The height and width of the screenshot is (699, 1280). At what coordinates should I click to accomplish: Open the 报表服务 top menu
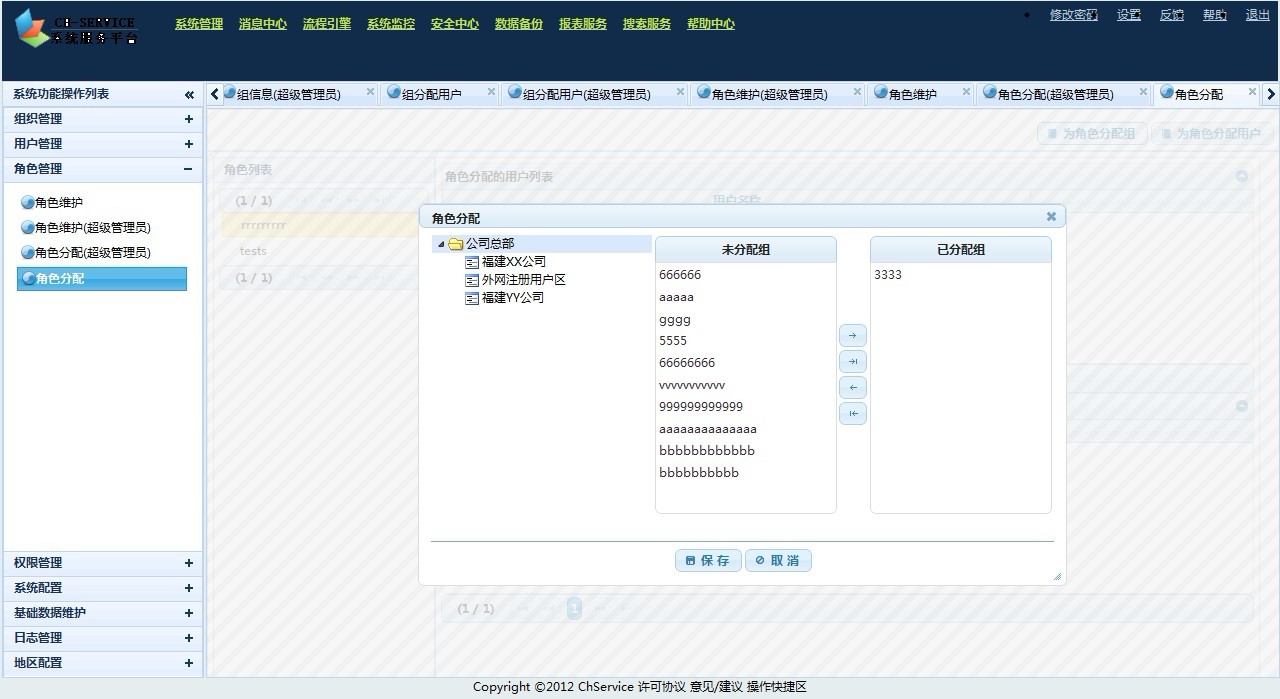point(583,24)
